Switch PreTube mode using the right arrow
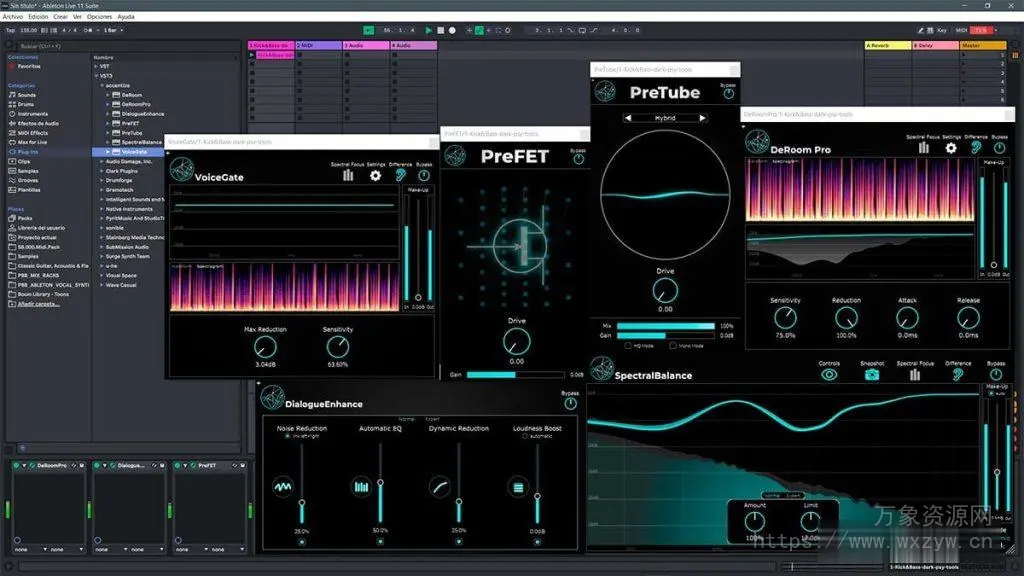This screenshot has width=1024, height=576. click(x=703, y=117)
